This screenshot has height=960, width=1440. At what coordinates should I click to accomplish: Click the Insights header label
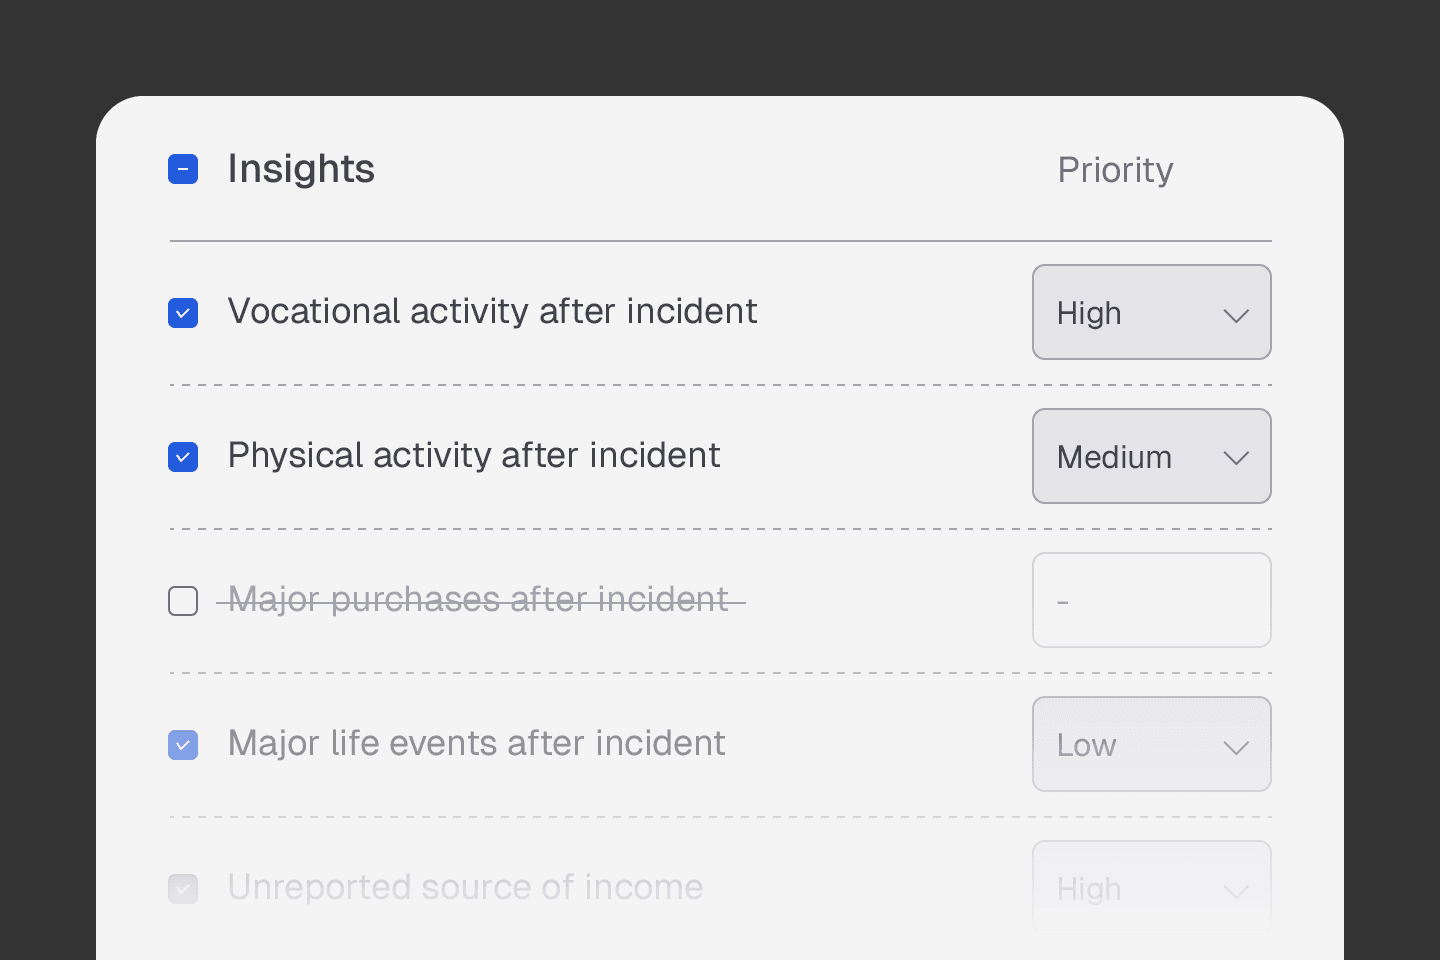[301, 169]
